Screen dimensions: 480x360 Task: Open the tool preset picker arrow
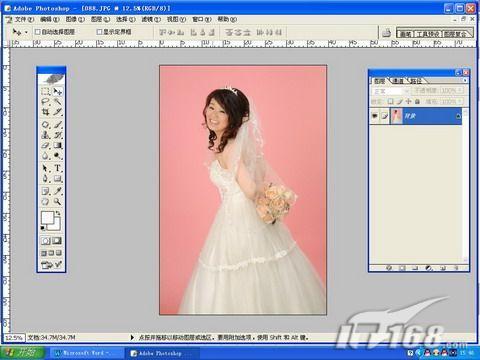[x=26, y=32]
